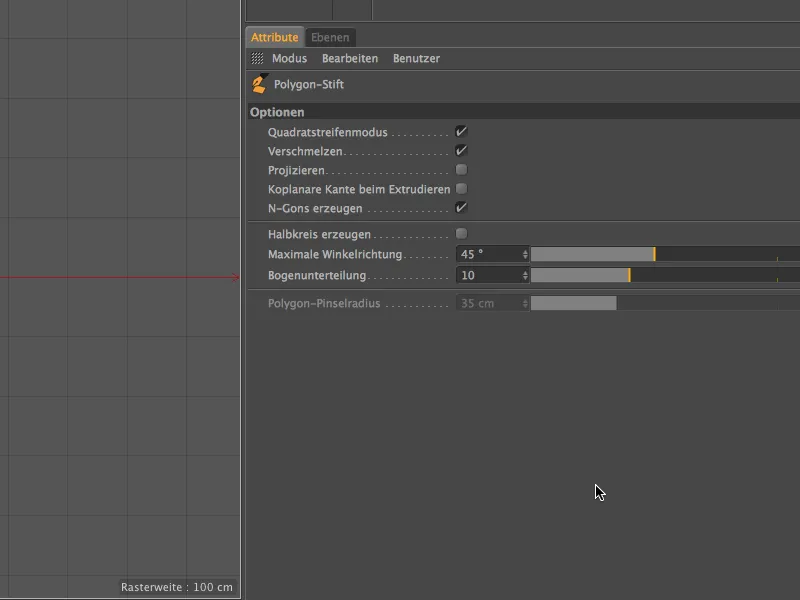Screen dimensions: 800x600
Task: Check Koplanare Kante beim Extrudieren
Action: [x=460, y=189]
